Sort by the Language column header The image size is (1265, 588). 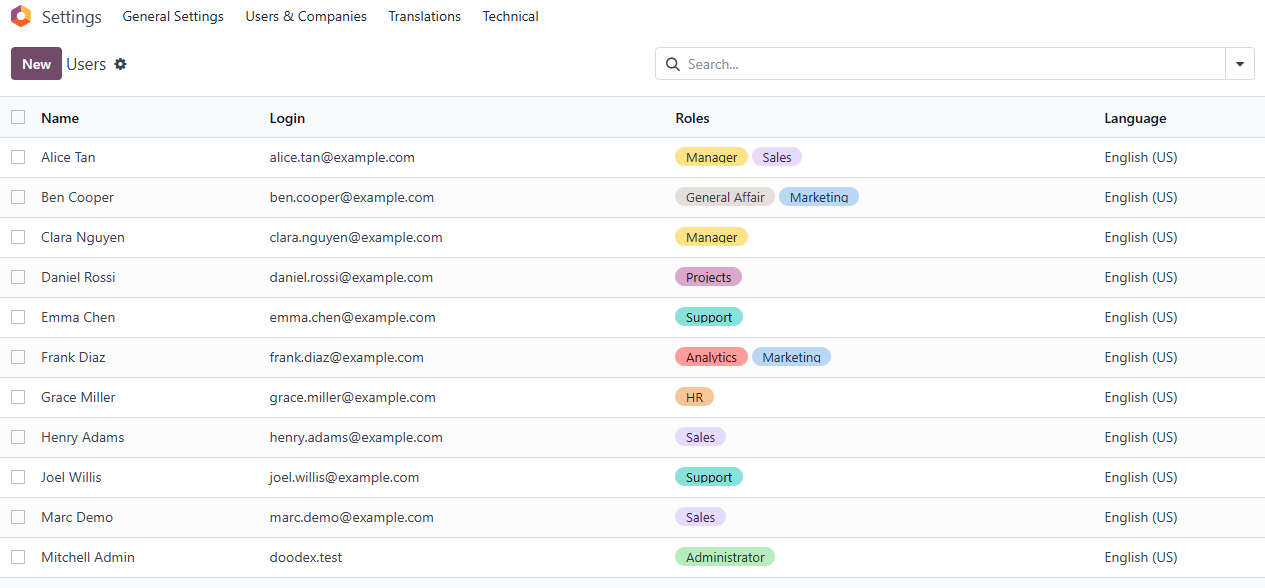coord(1135,118)
